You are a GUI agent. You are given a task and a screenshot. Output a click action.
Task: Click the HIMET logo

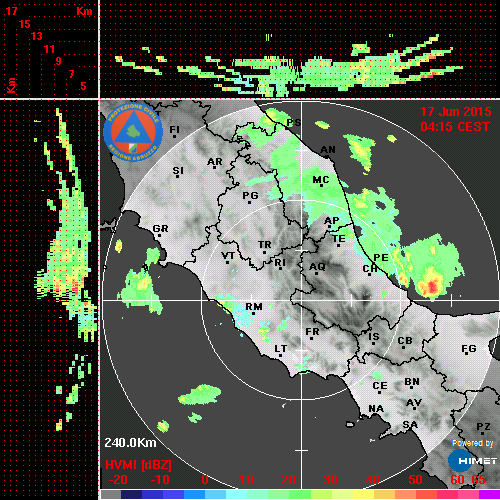click(x=472, y=461)
